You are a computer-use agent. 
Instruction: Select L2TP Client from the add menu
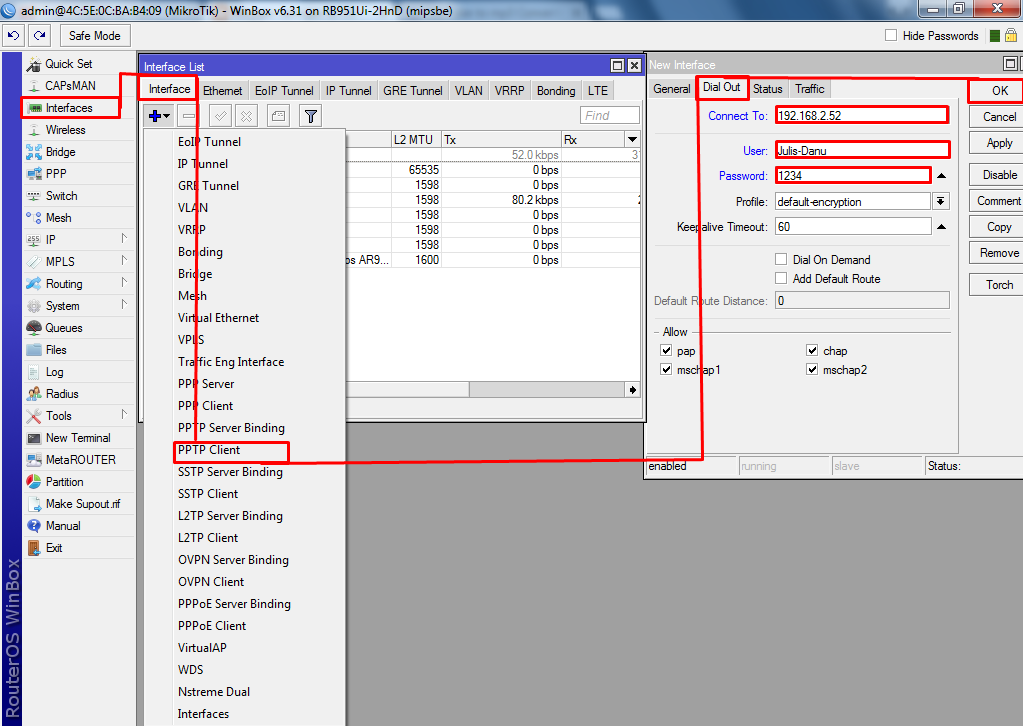[208, 537]
